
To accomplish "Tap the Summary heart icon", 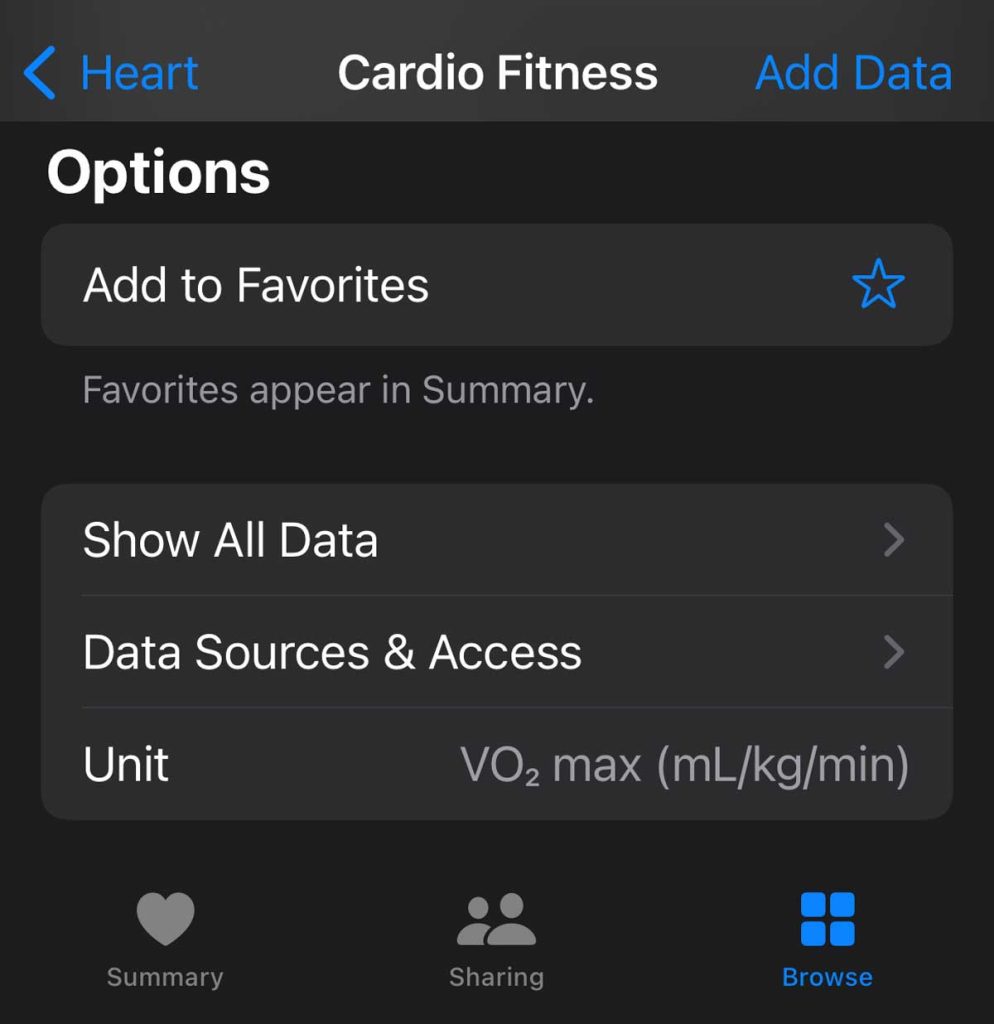I will 165,918.
